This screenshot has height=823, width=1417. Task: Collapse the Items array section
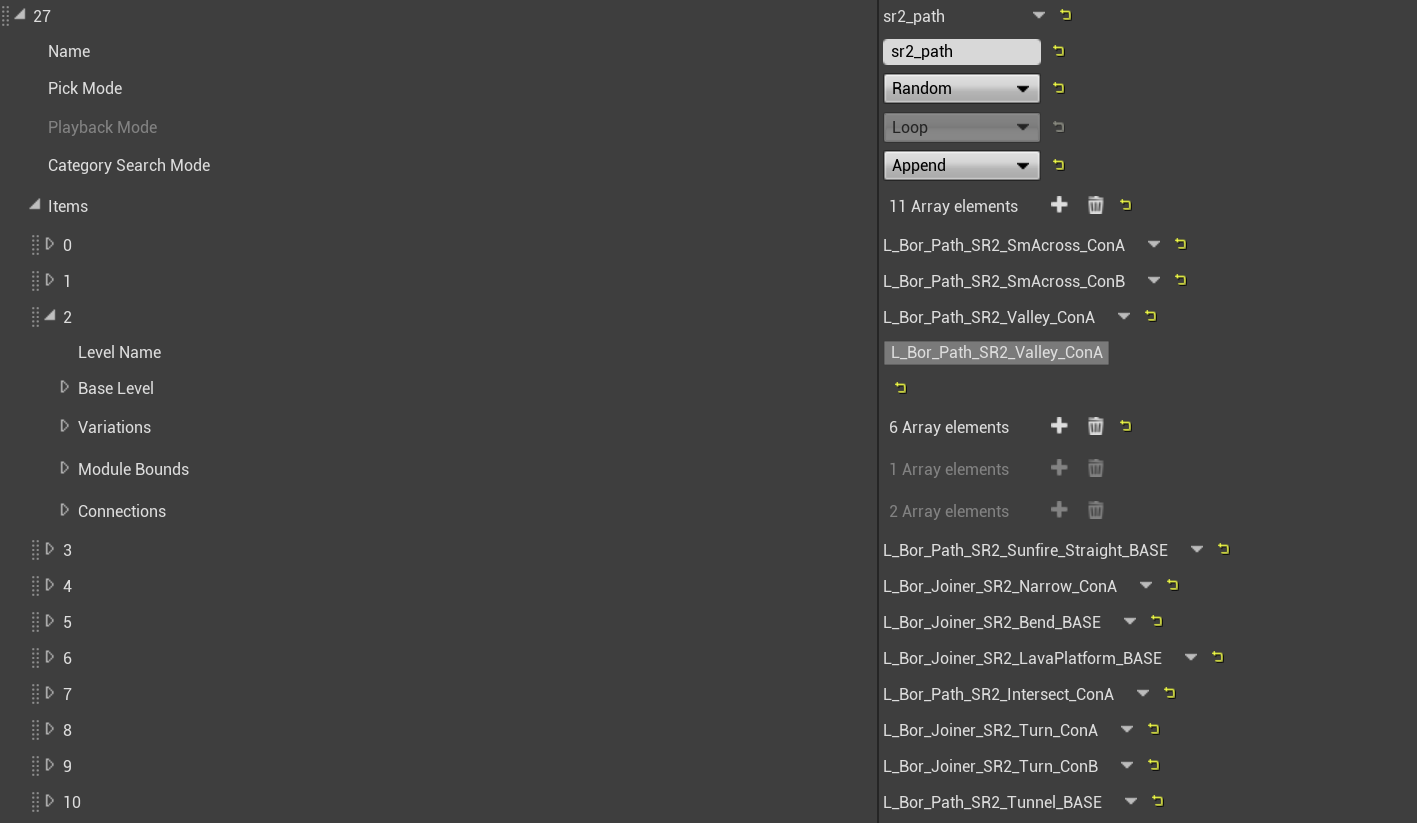(x=35, y=205)
